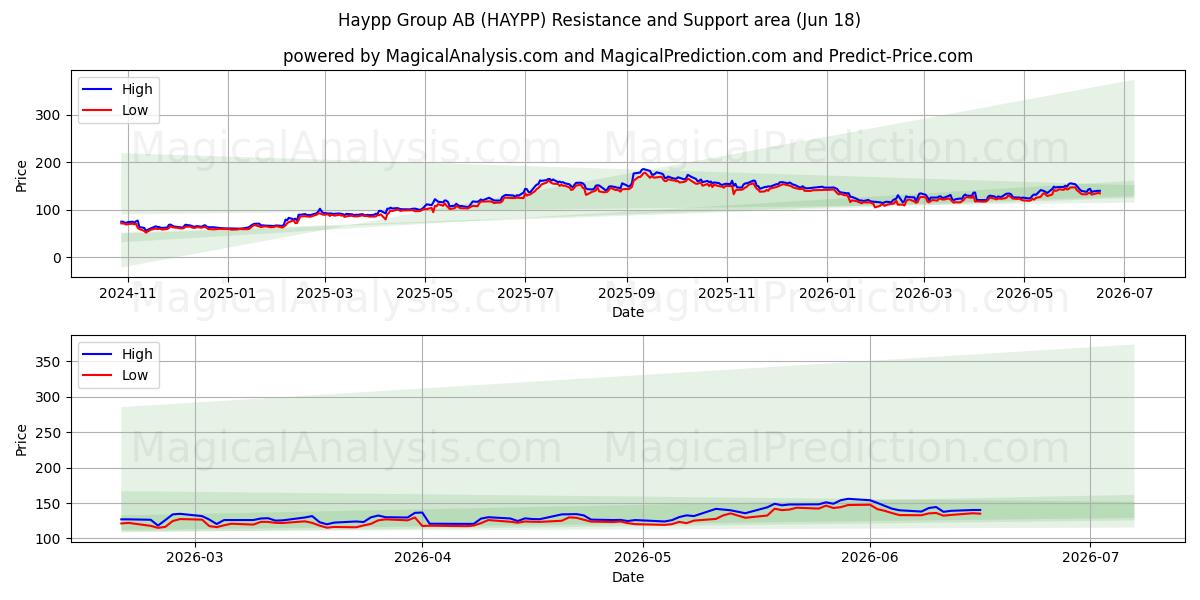Click the 'Date' x-axis title of the top chart
The height and width of the screenshot is (600, 1200).
[628, 313]
